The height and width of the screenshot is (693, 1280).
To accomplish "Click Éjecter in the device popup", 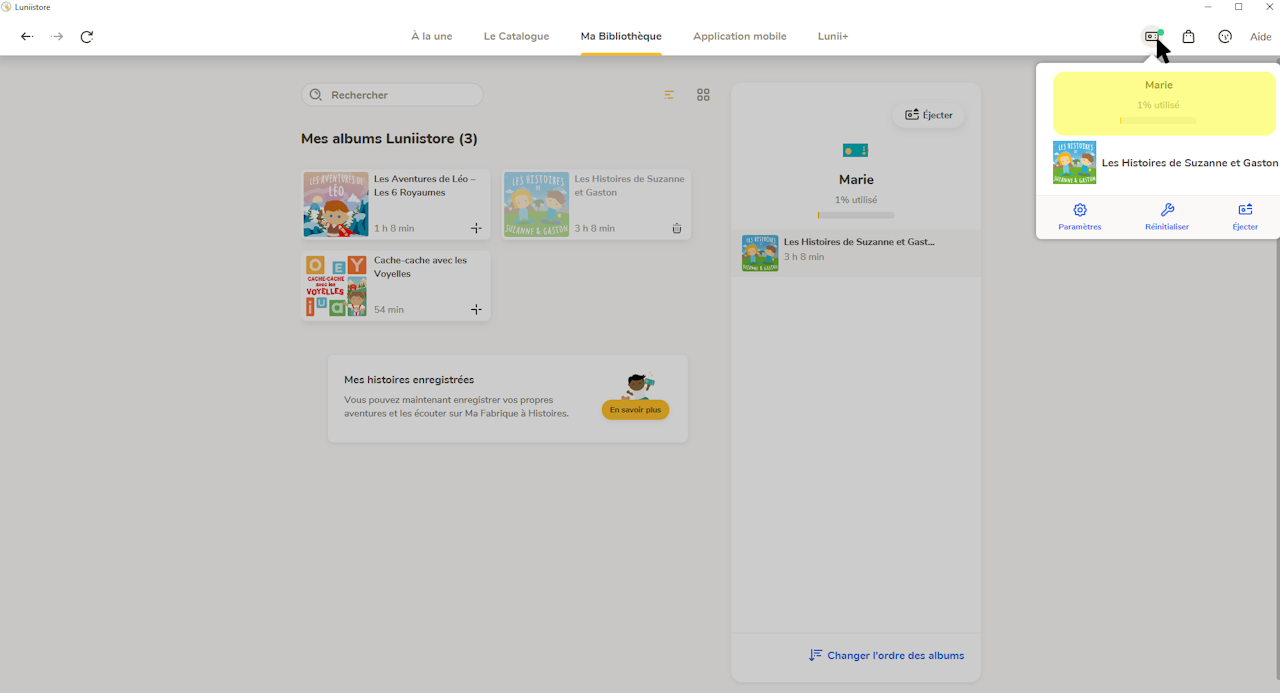I will click(x=1245, y=217).
